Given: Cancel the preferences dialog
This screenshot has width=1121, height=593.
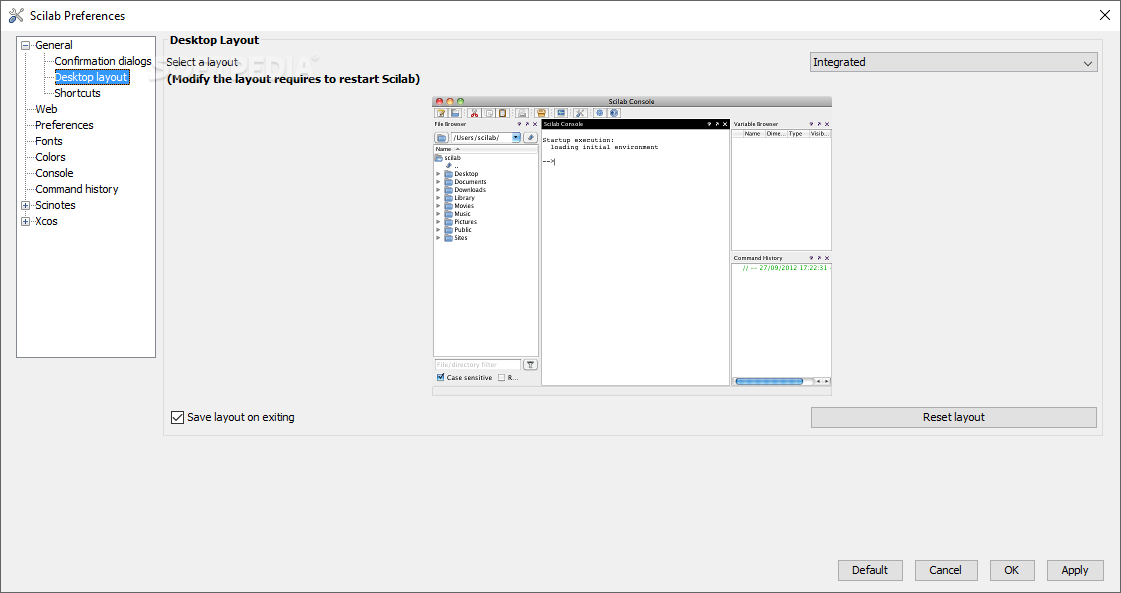Looking at the screenshot, I should pyautogui.click(x=945, y=570).
